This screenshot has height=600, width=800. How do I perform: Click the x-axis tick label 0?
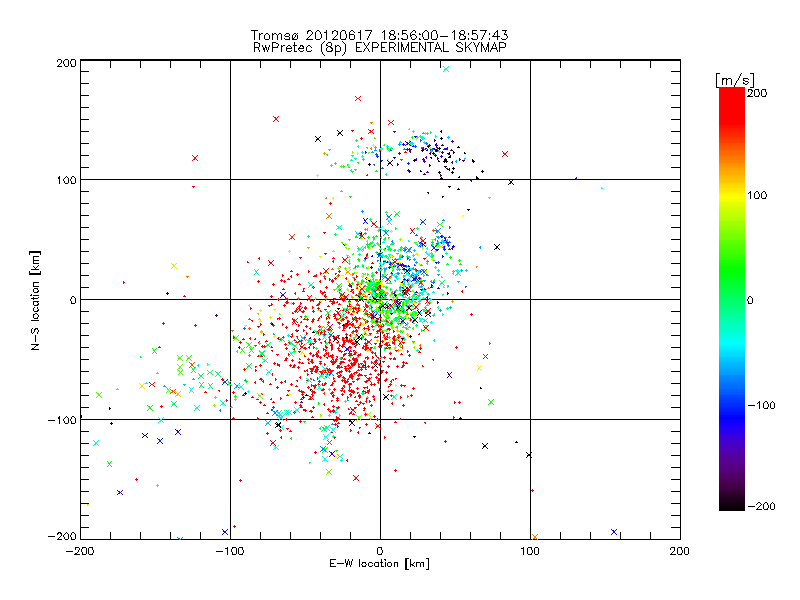[x=380, y=551]
